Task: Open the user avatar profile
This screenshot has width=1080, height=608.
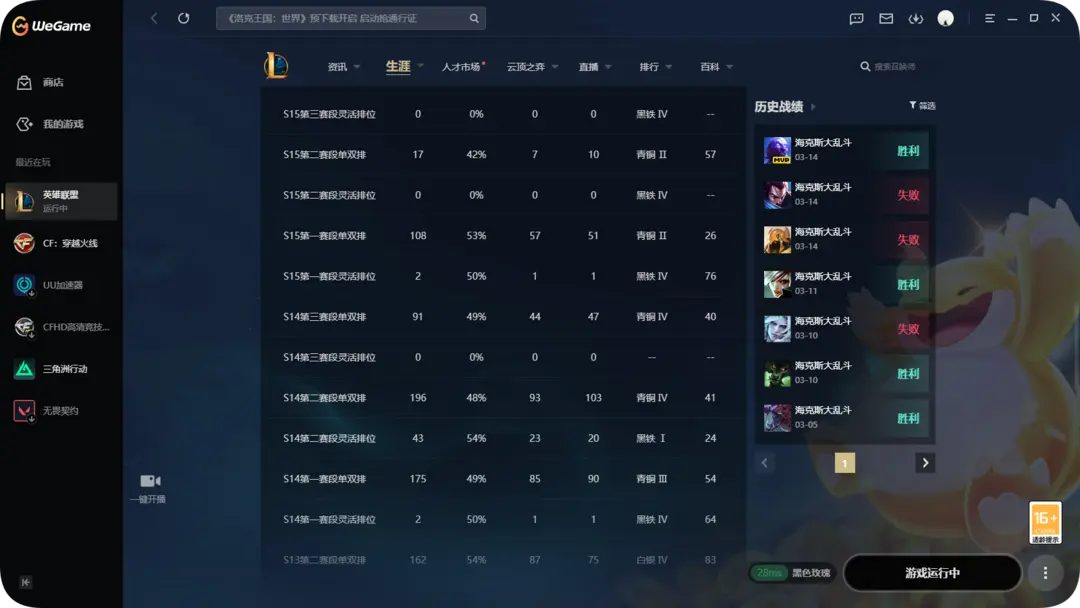Action: click(x=946, y=19)
